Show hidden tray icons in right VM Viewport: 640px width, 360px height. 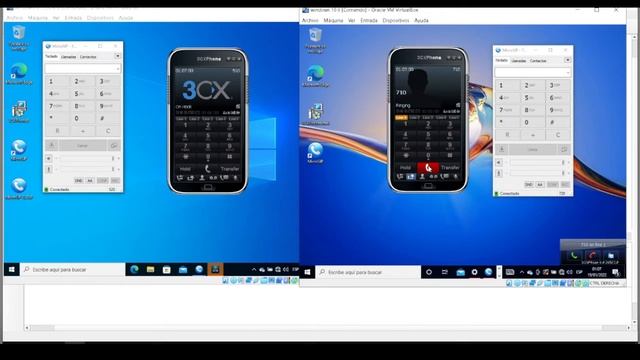[522, 272]
